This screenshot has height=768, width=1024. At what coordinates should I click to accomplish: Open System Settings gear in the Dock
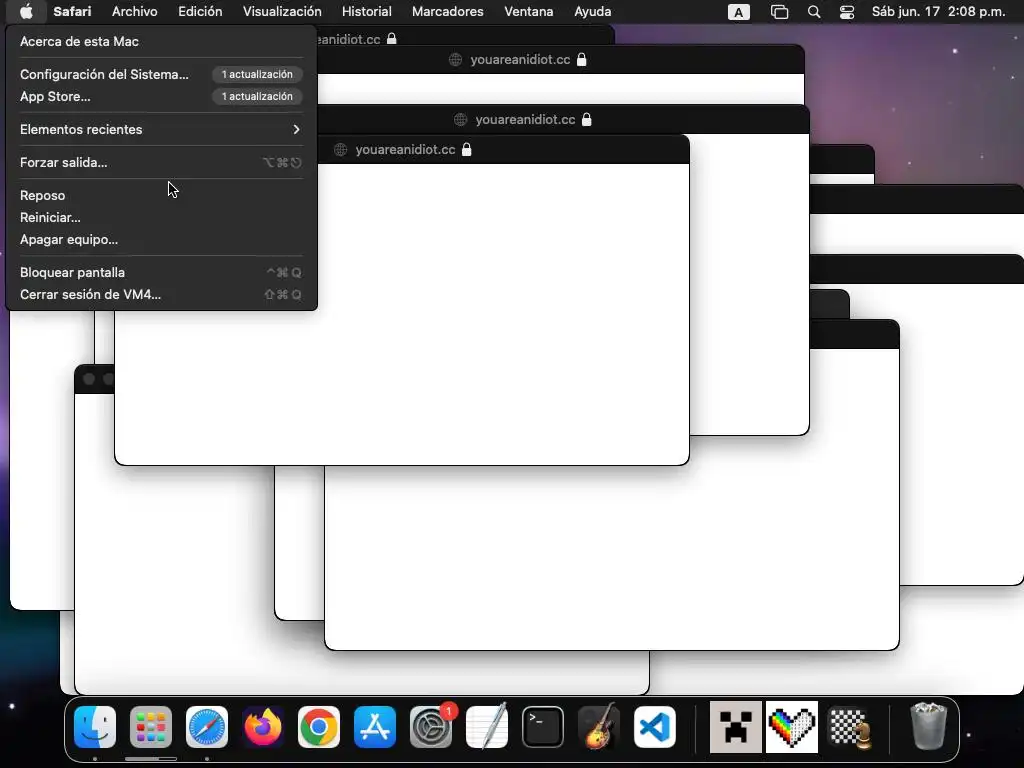[431, 727]
